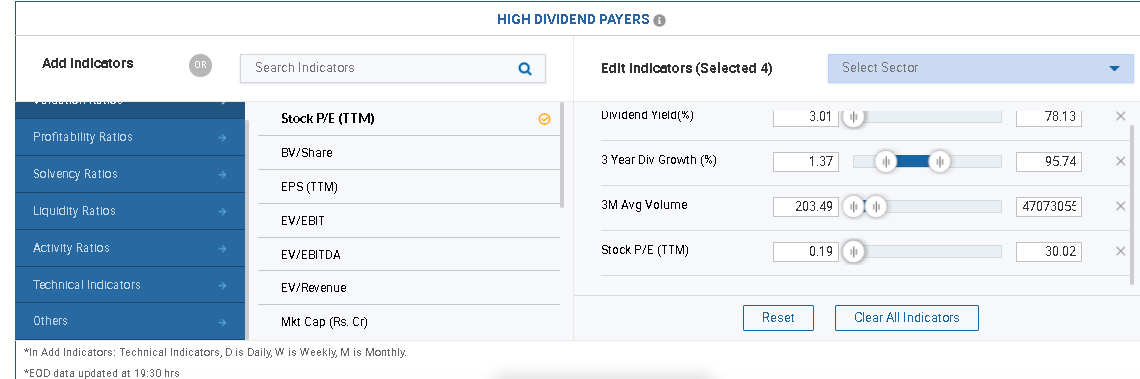The height and width of the screenshot is (379, 1140).
Task: Click the info icon beside High Dividend Payers
Action: [659, 20]
